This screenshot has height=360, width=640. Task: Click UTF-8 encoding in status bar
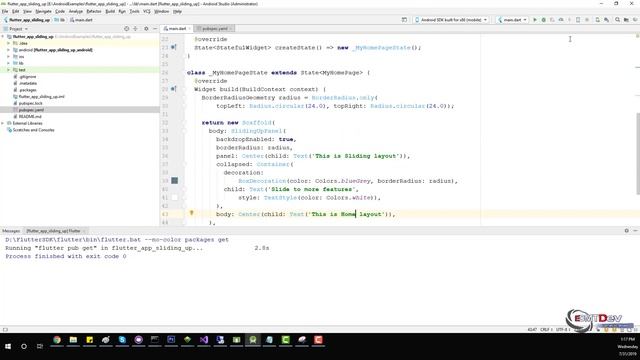562,329
